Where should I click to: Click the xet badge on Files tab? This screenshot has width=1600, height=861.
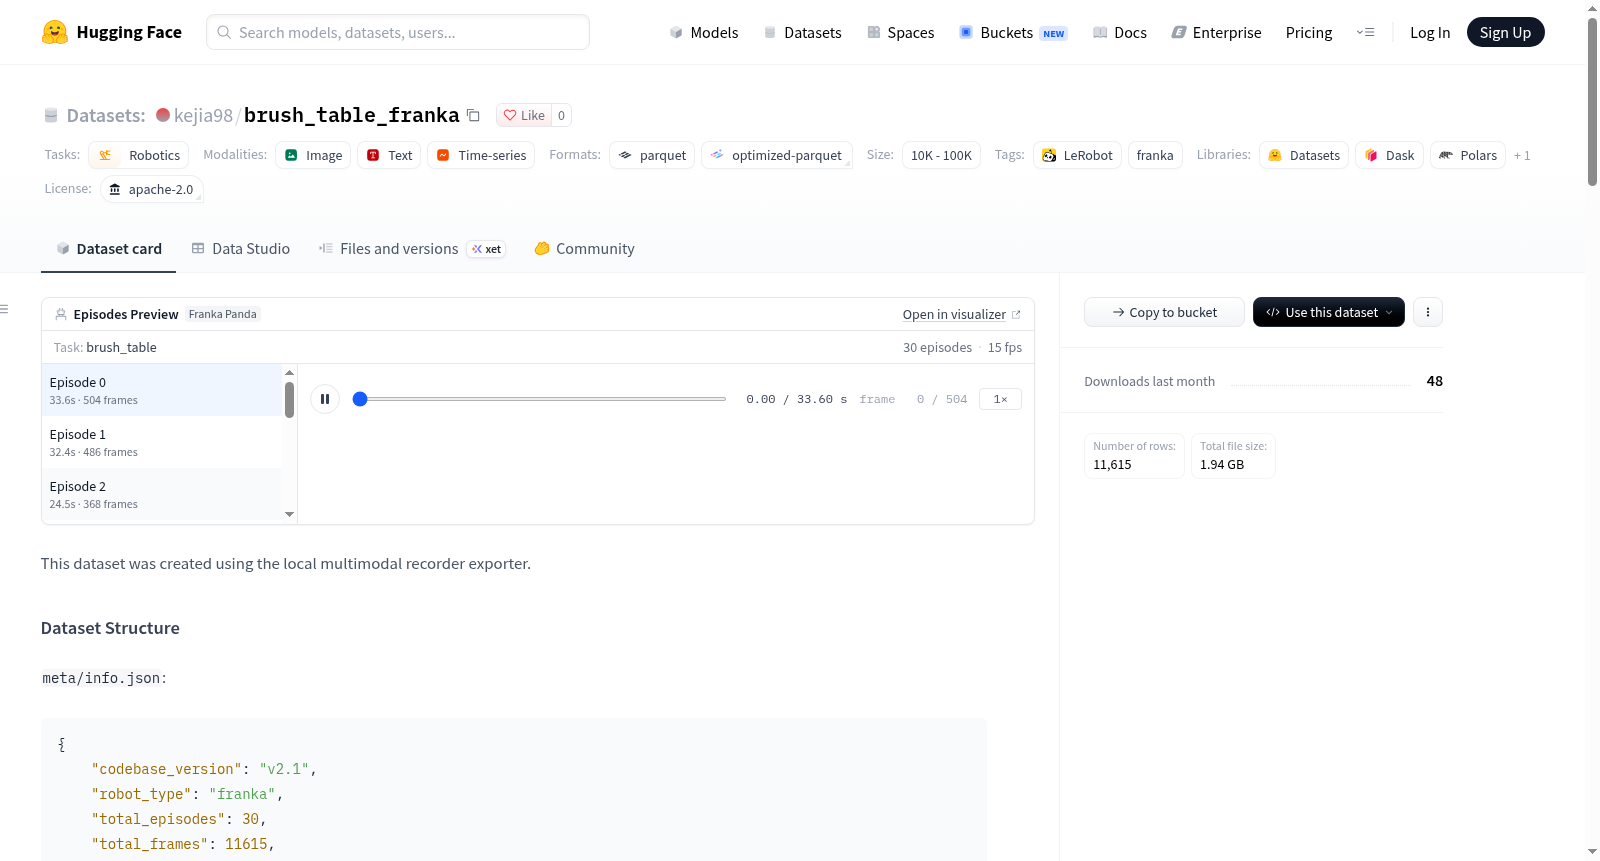487,249
